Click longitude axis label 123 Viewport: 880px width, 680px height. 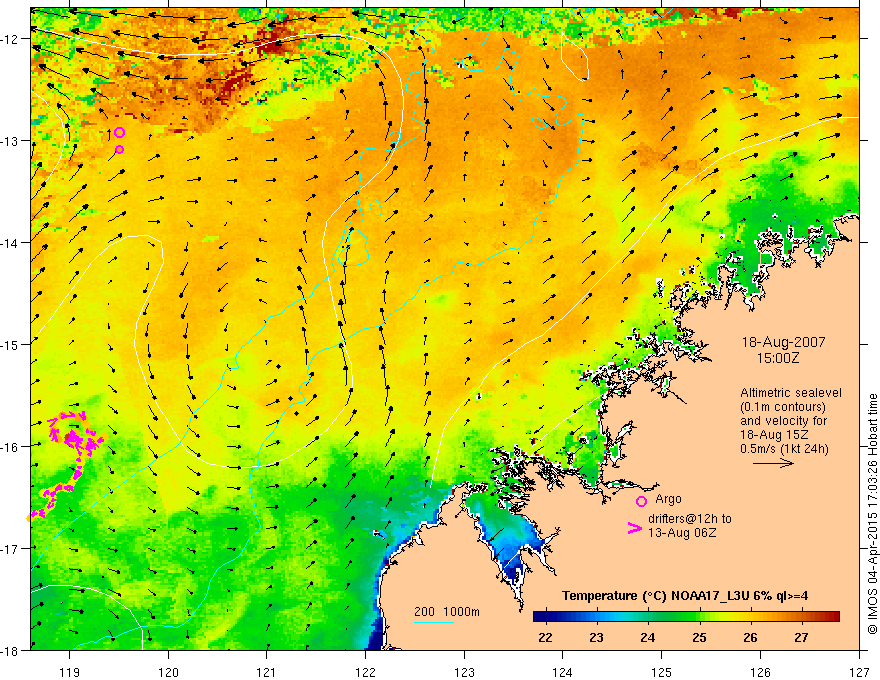[x=464, y=672]
